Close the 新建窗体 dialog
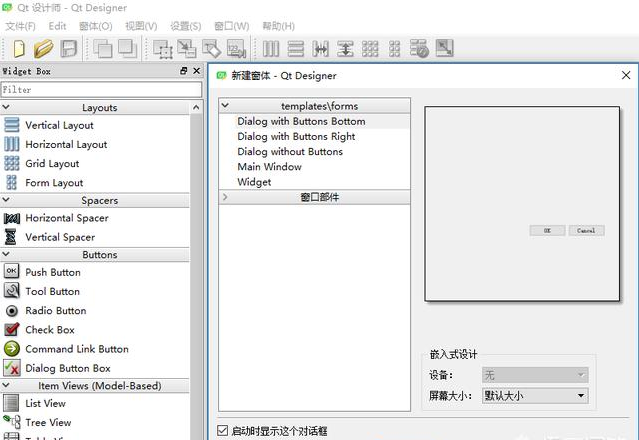Viewport: 639px width, 440px height. (626, 75)
